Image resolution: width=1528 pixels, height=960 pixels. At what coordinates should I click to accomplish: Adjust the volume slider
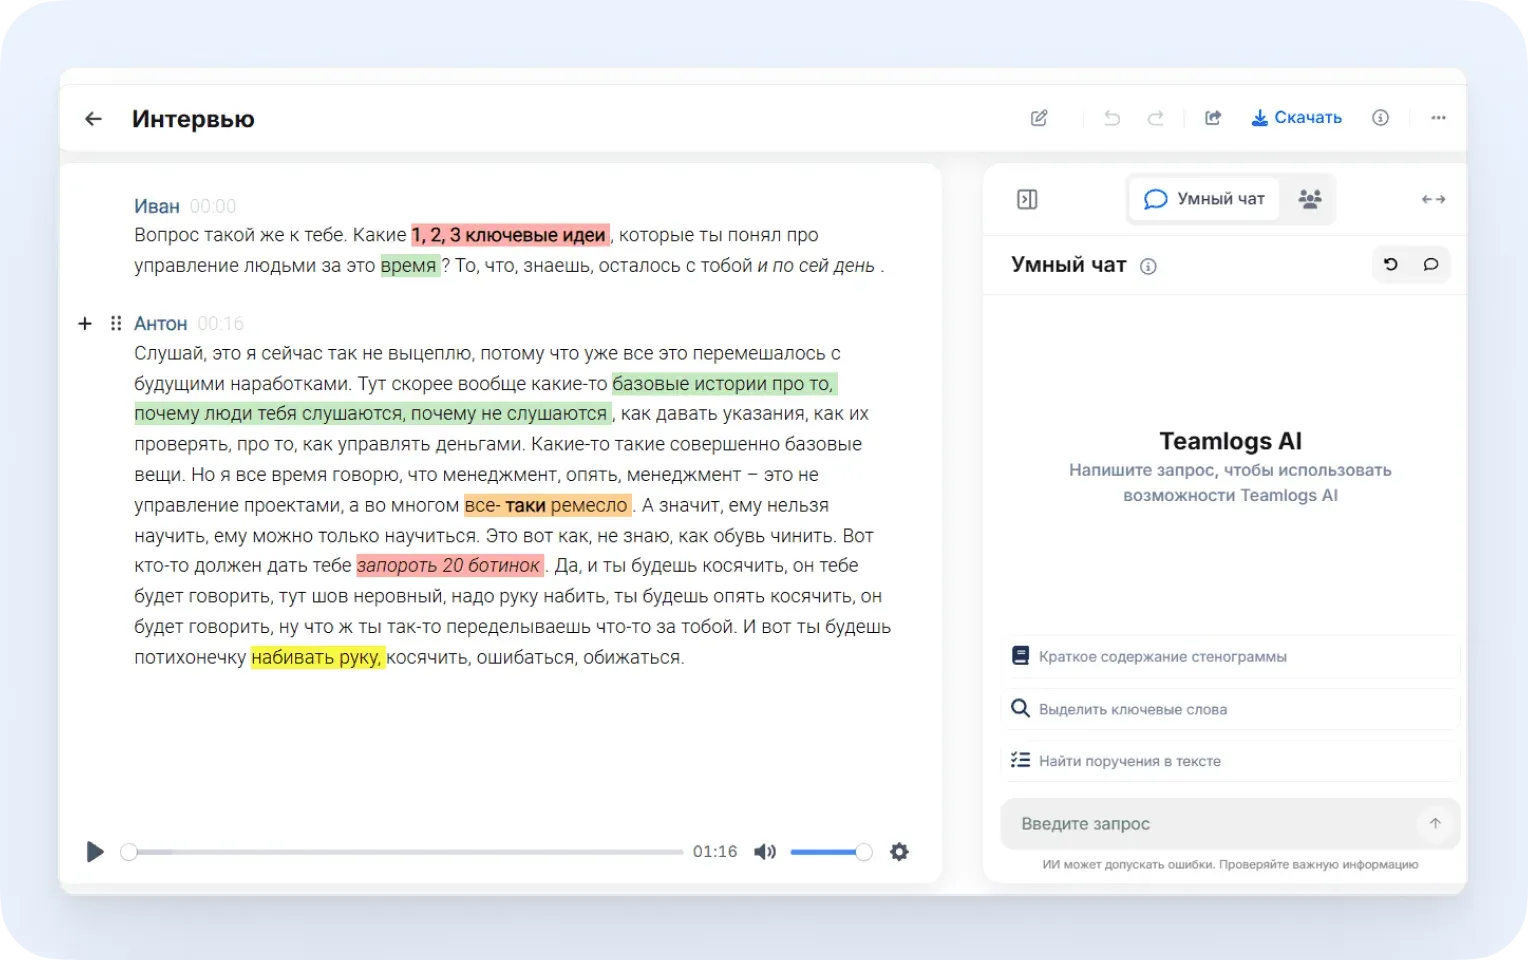831,852
